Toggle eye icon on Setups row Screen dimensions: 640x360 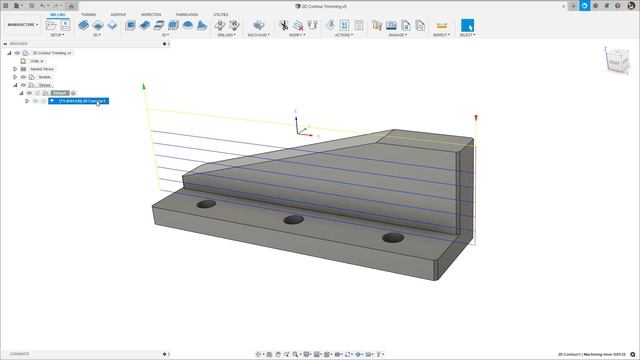click(x=23, y=85)
